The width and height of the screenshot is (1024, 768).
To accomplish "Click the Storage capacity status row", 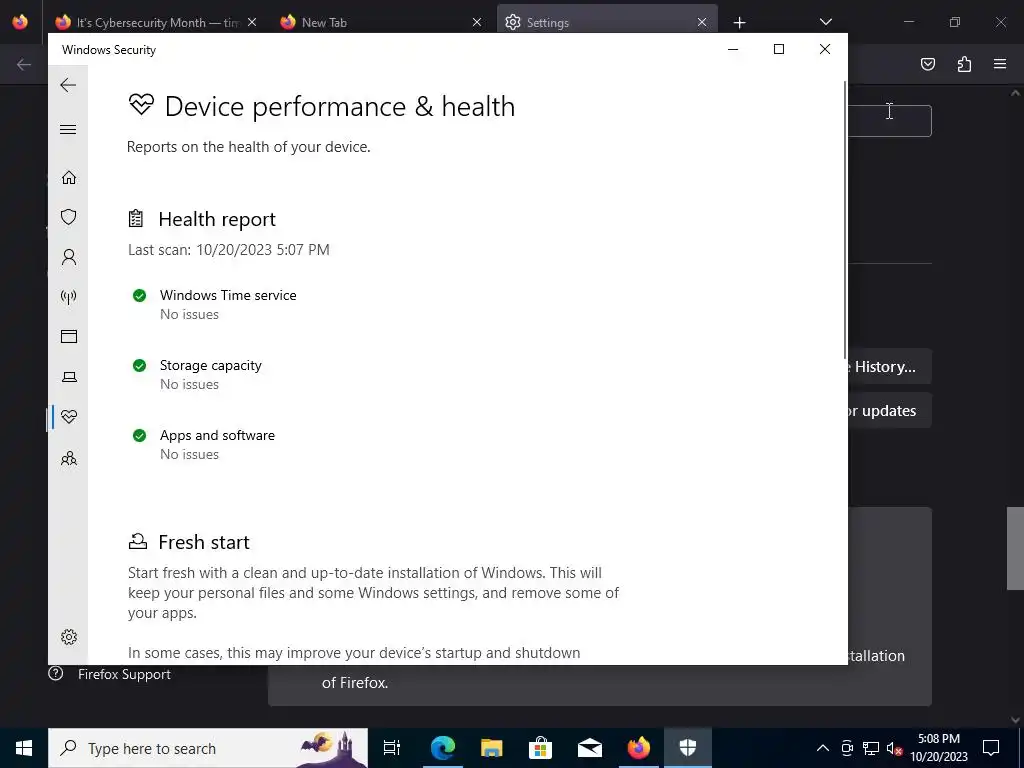I will coord(197,374).
